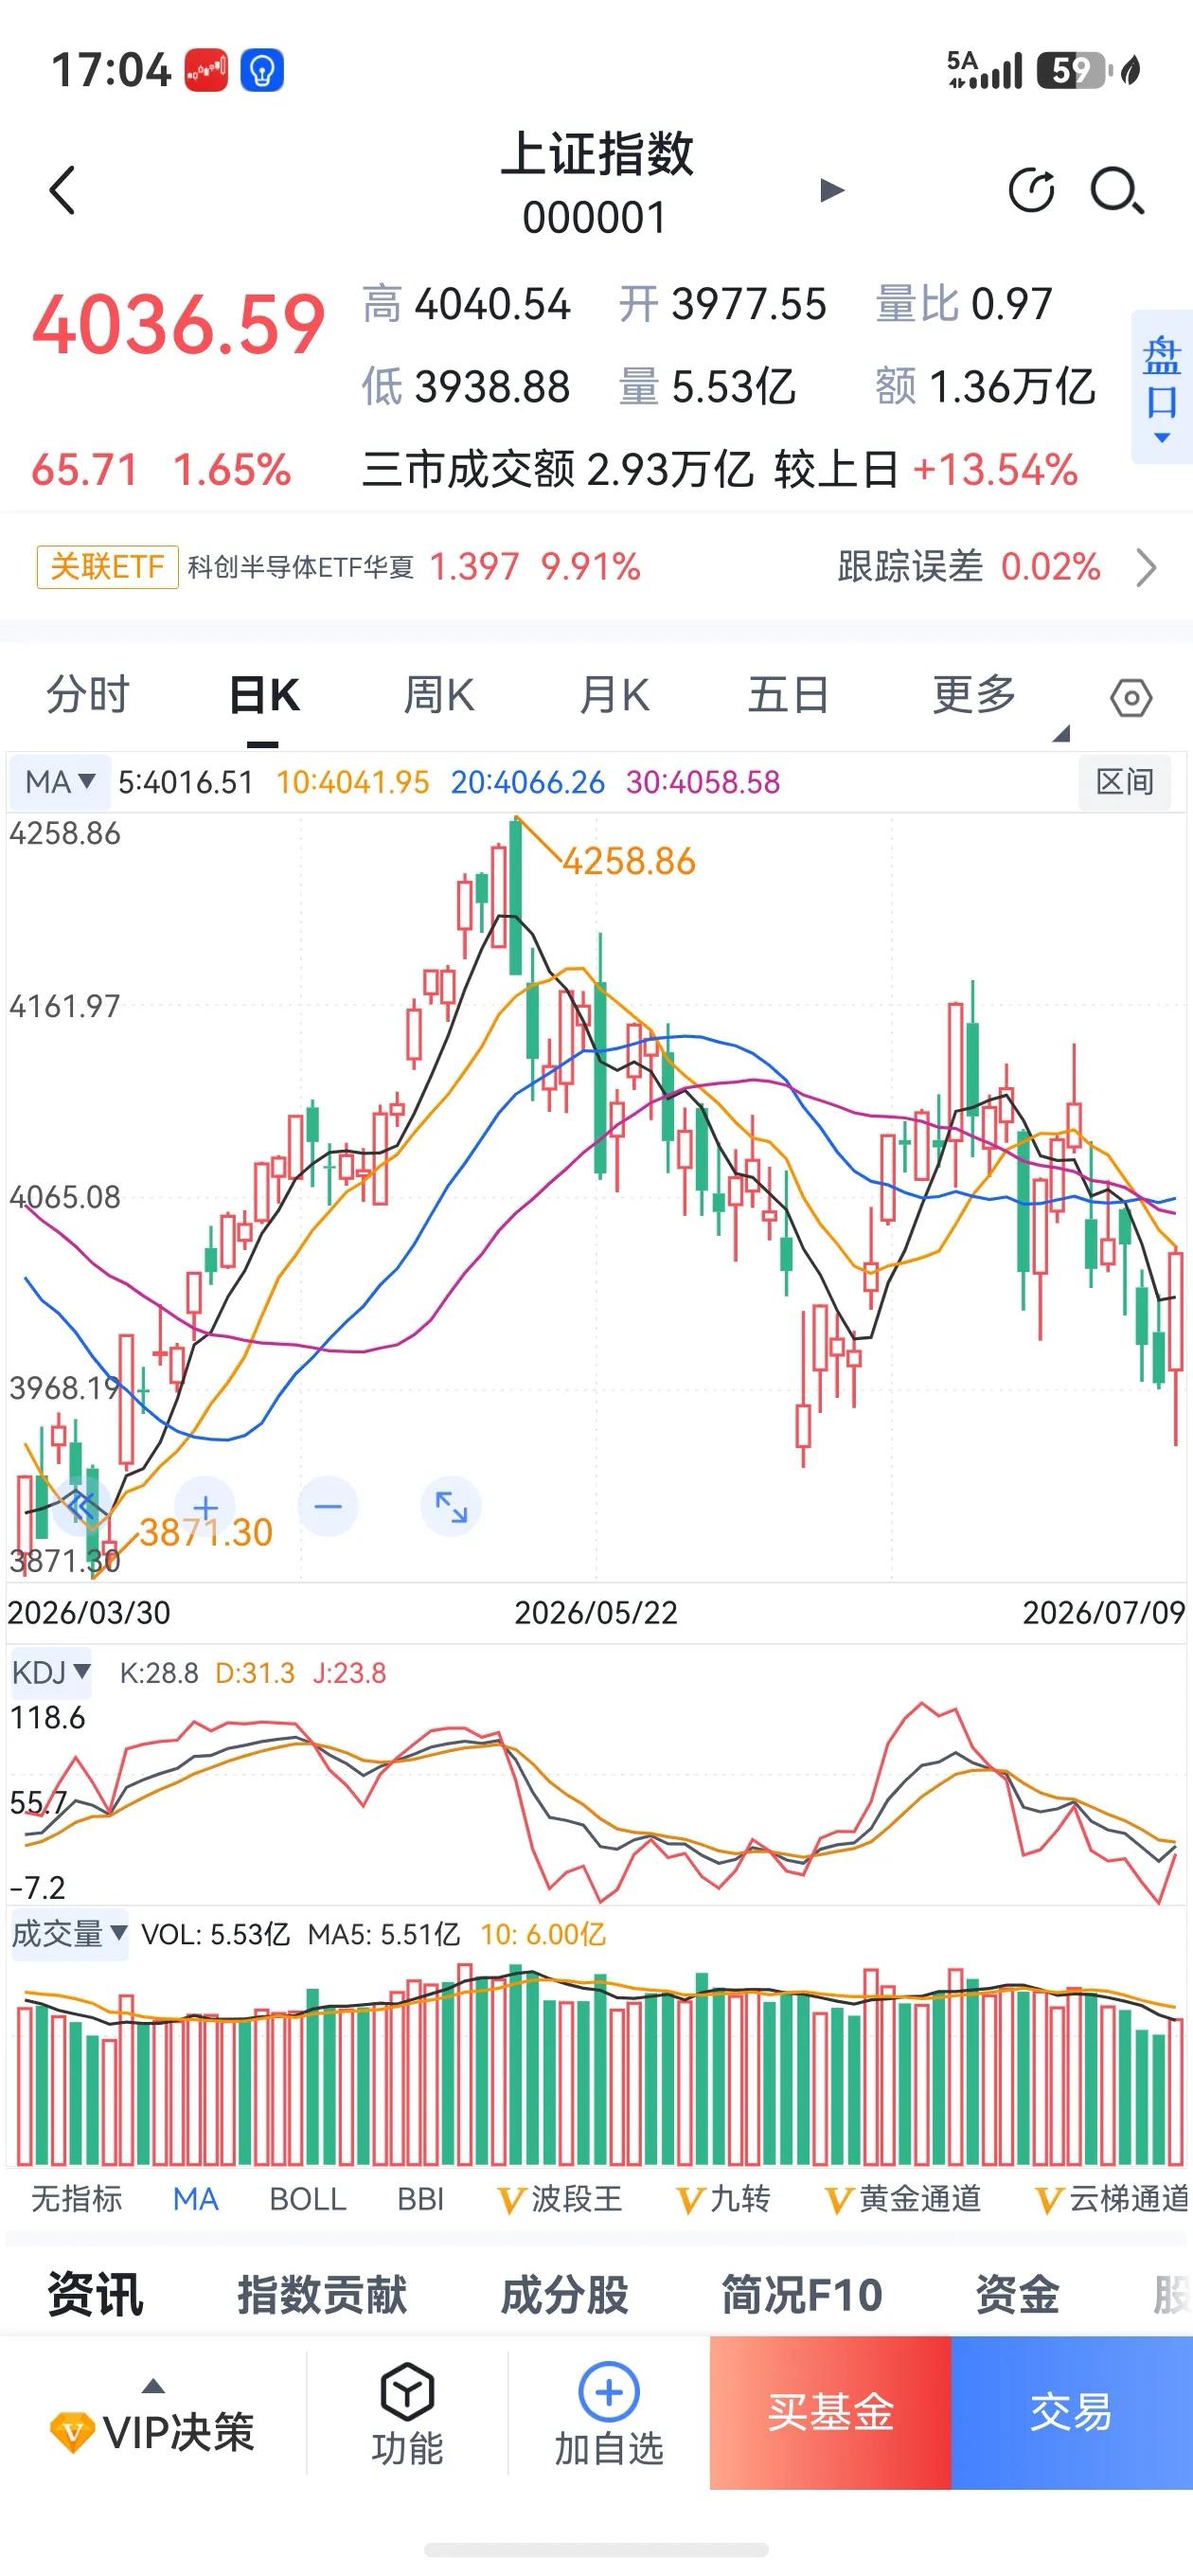Viewport: 1193px width, 2576px height.
Task: Tap 跟踪误差 0.02% text
Action: pos(969,567)
